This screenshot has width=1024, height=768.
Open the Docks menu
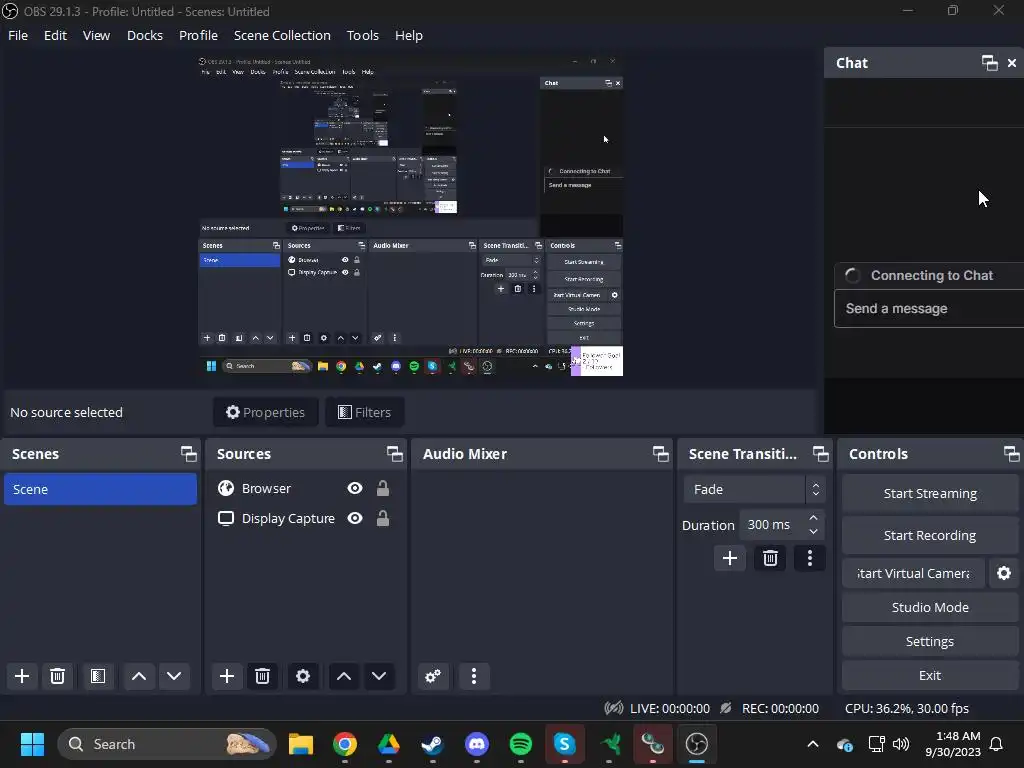point(144,35)
